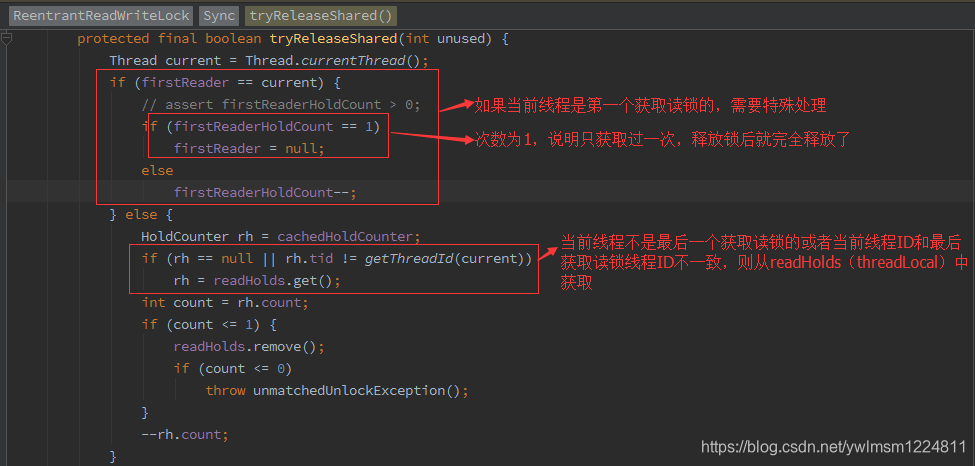Select the ReentrantReadWriteLock breadcrumb

[x=101, y=16]
